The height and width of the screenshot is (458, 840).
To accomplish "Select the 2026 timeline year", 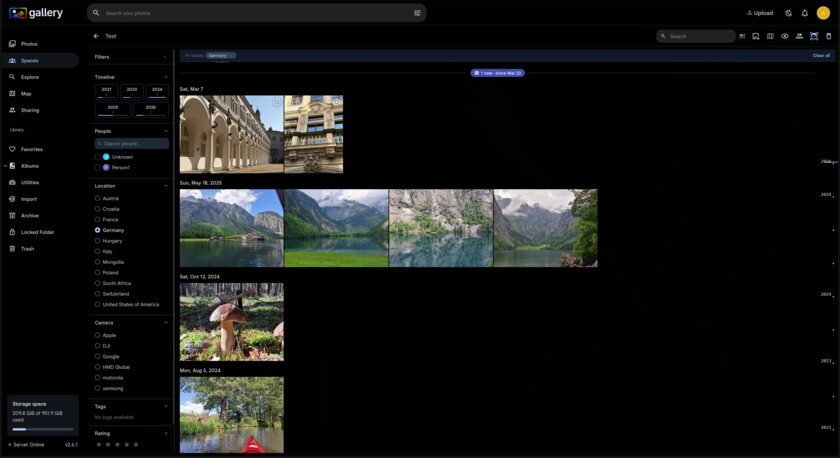I will pos(151,109).
